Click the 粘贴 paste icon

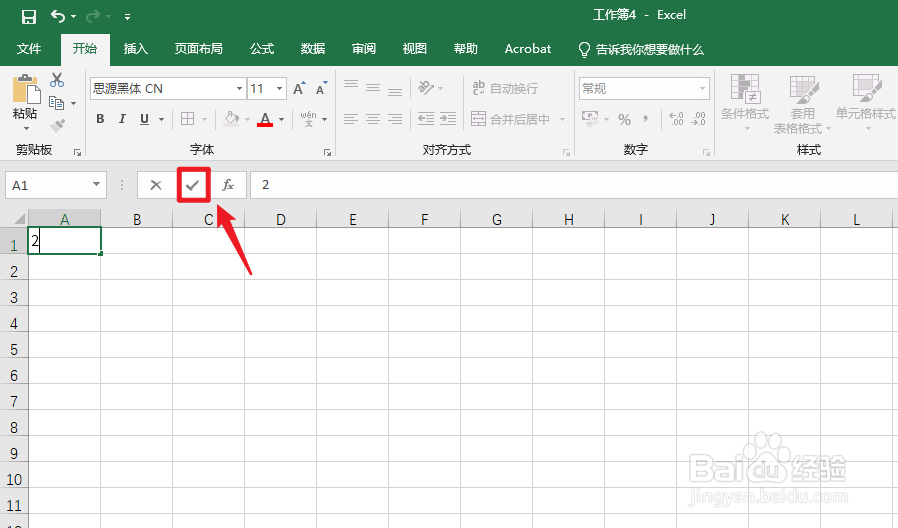tap(26, 90)
